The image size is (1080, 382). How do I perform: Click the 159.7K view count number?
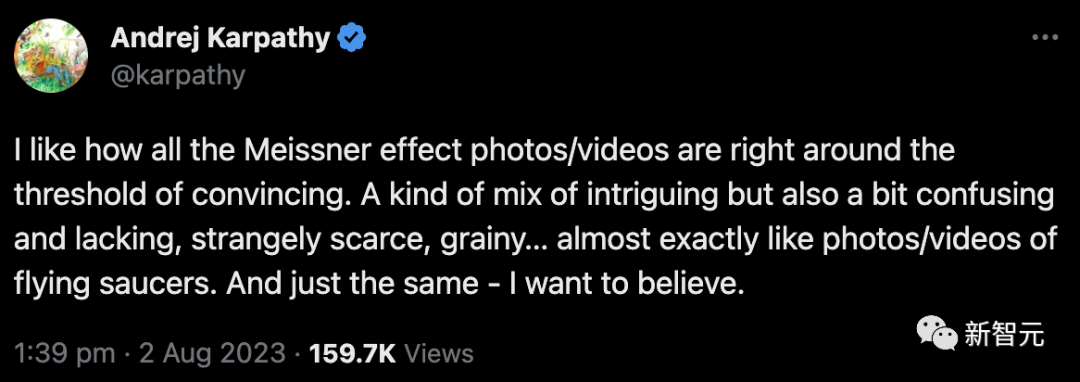(x=353, y=354)
